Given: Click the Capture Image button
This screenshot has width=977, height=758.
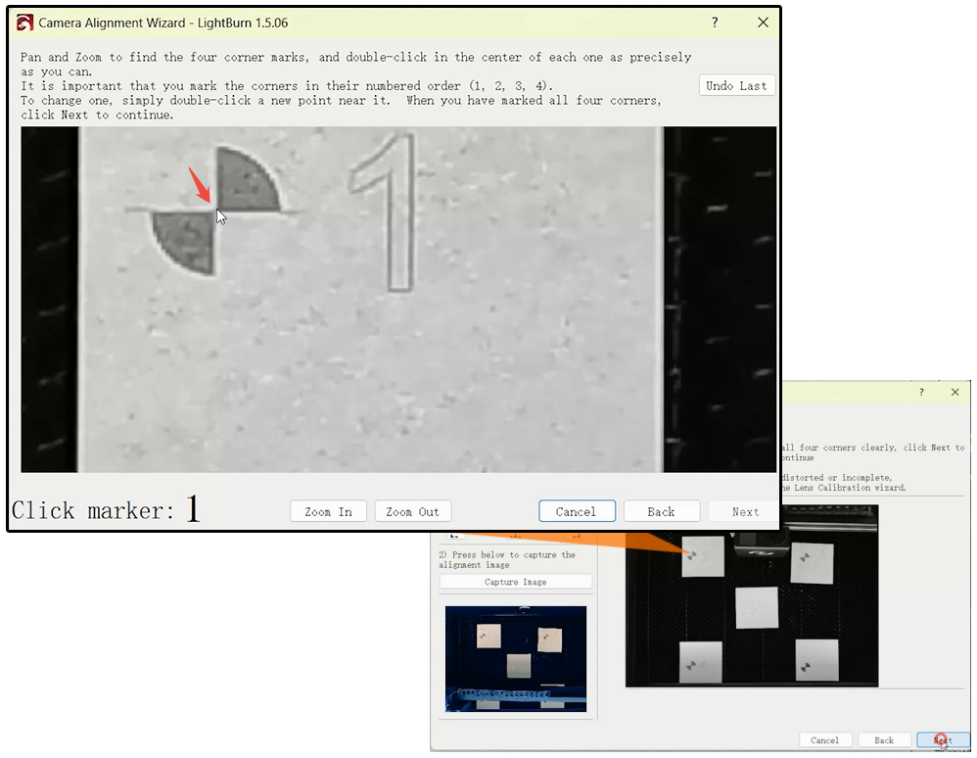Looking at the screenshot, I should [515, 582].
